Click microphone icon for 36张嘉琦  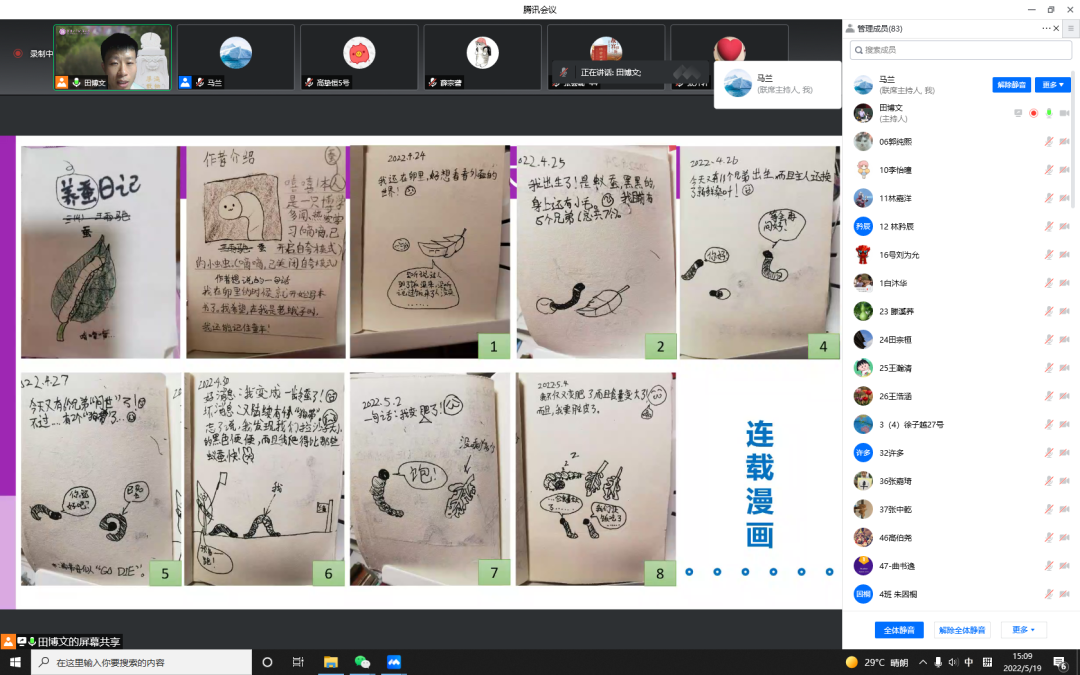click(x=1048, y=481)
